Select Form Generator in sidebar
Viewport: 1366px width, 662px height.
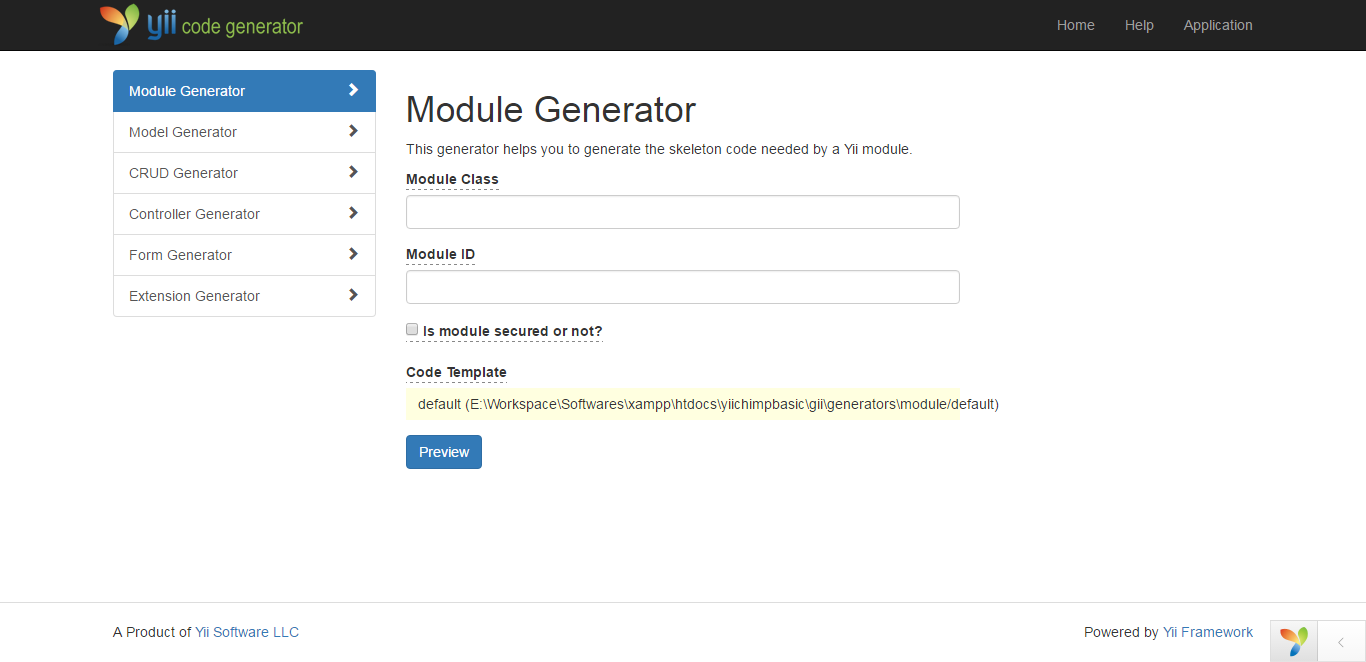[x=244, y=255]
